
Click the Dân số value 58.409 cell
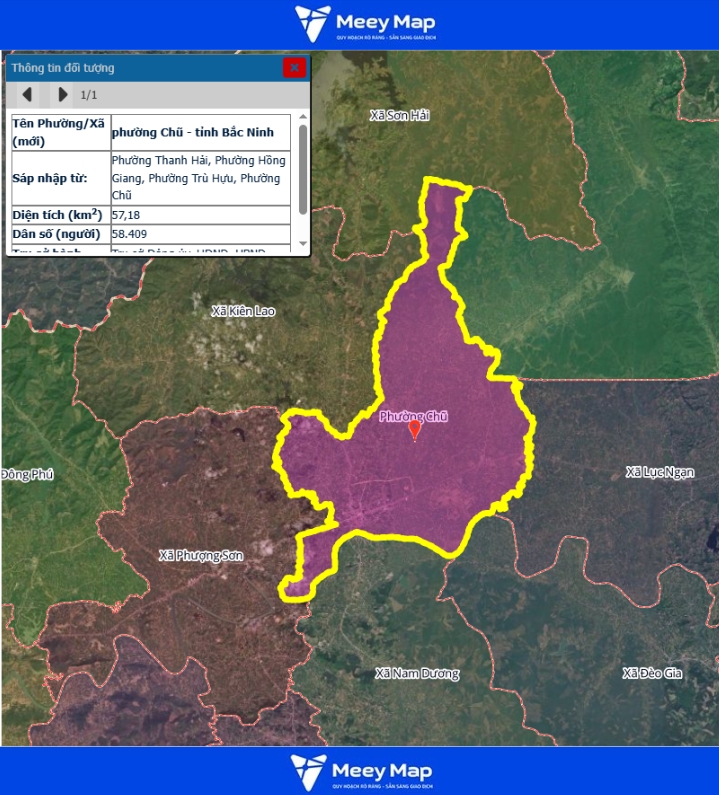[x=200, y=235]
